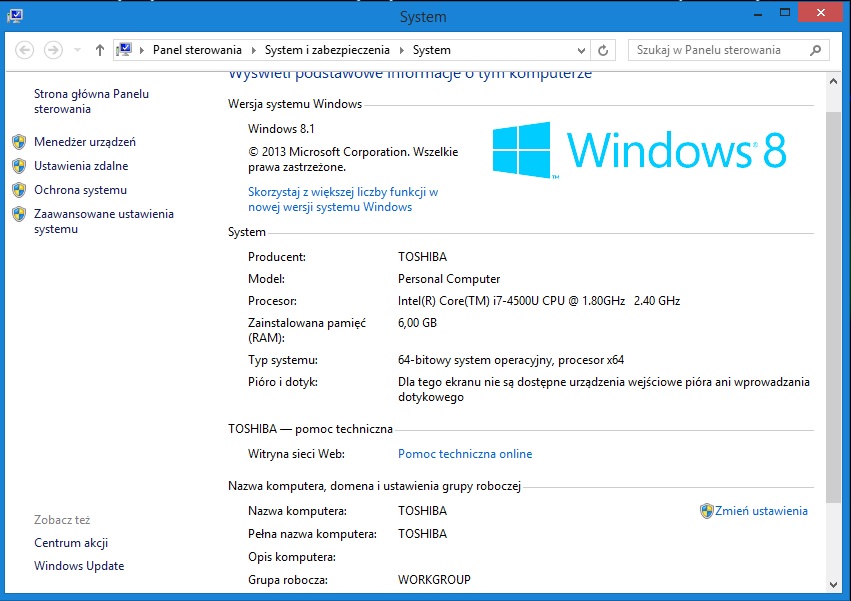The width and height of the screenshot is (851, 601).
Task: Click the Producent value TOSHIBA
Action: [422, 257]
